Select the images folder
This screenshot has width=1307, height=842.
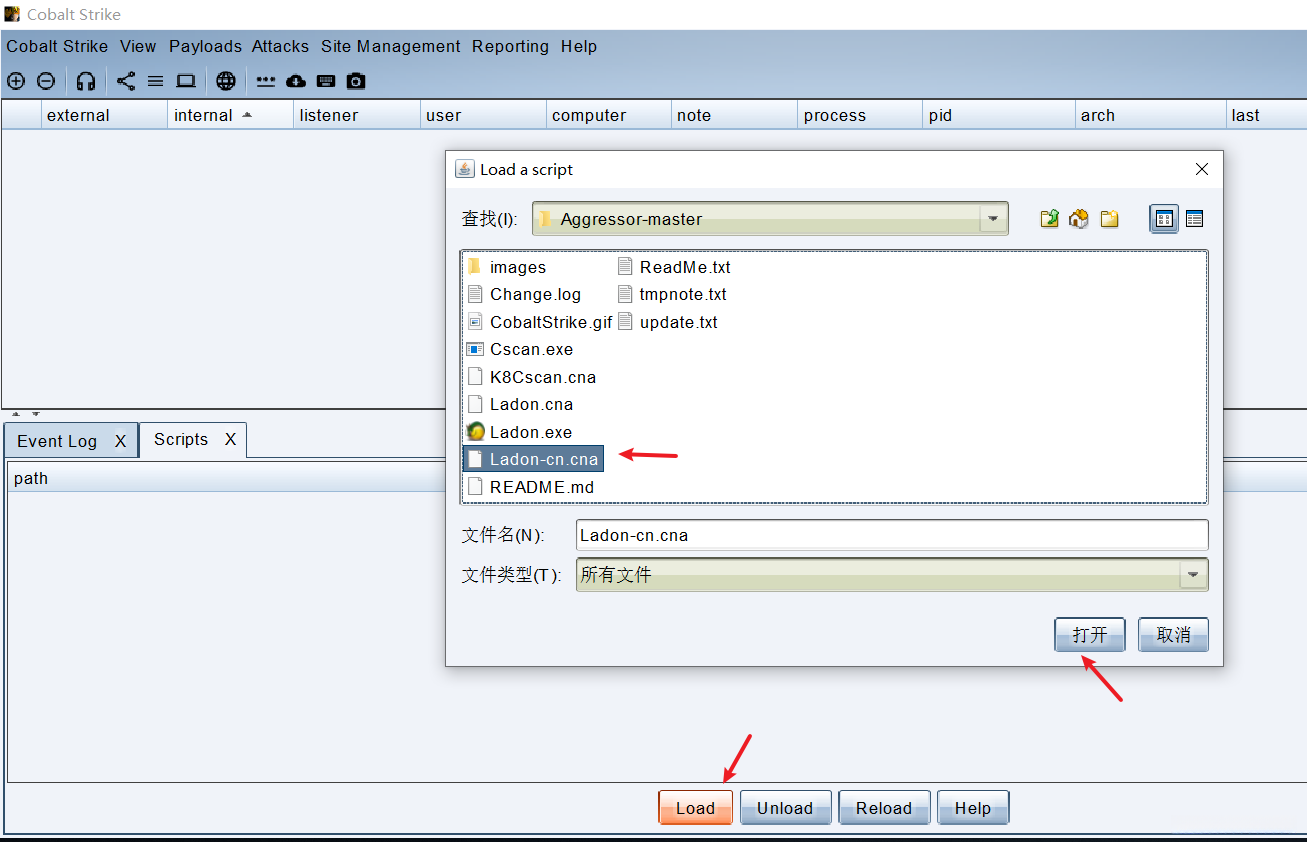[x=507, y=267]
